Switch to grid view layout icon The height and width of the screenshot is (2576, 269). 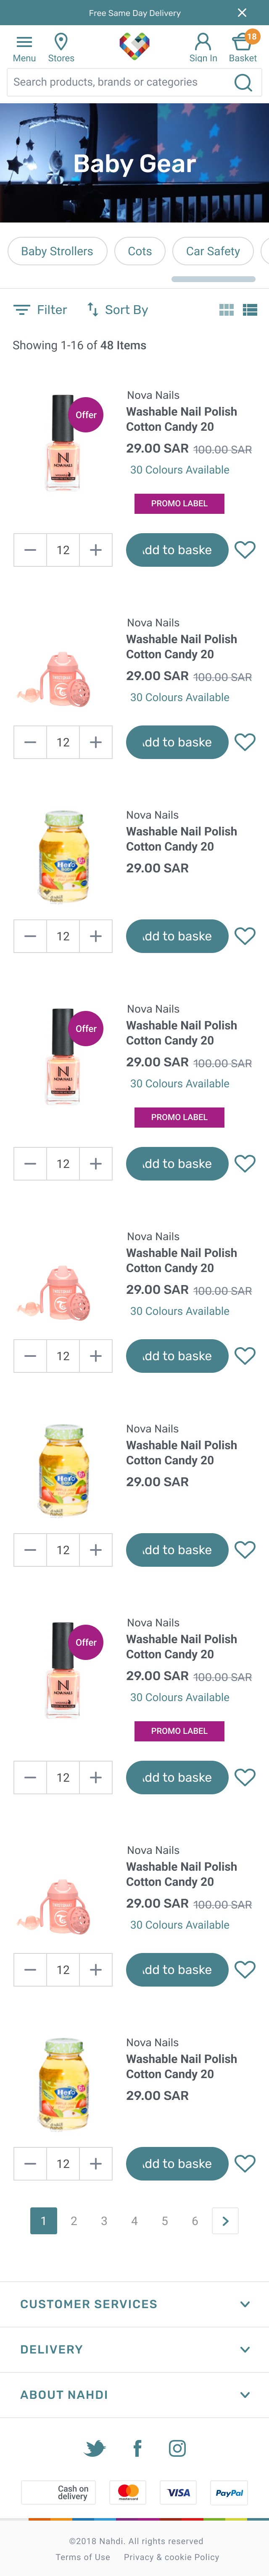click(x=227, y=310)
